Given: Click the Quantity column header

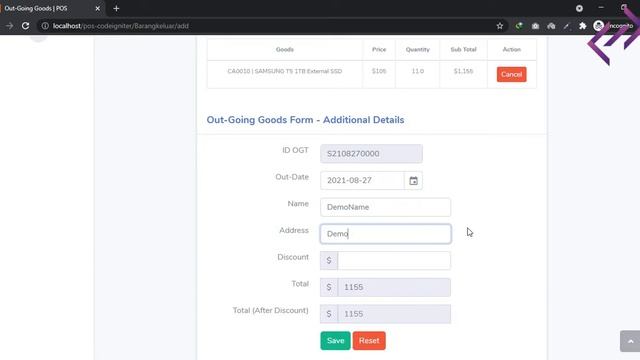Looking at the screenshot, I should 418,49.
